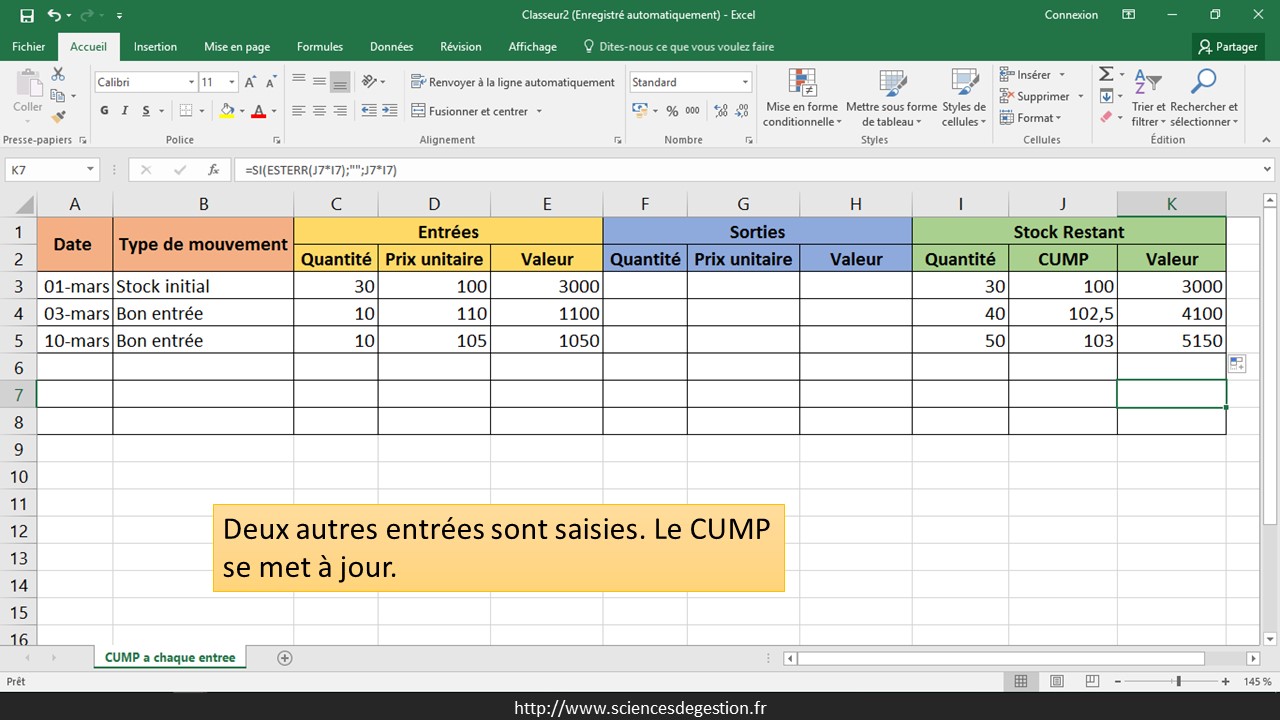Open Mise en forme conditionnelle
This screenshot has height=720, width=1280.
(x=802, y=100)
